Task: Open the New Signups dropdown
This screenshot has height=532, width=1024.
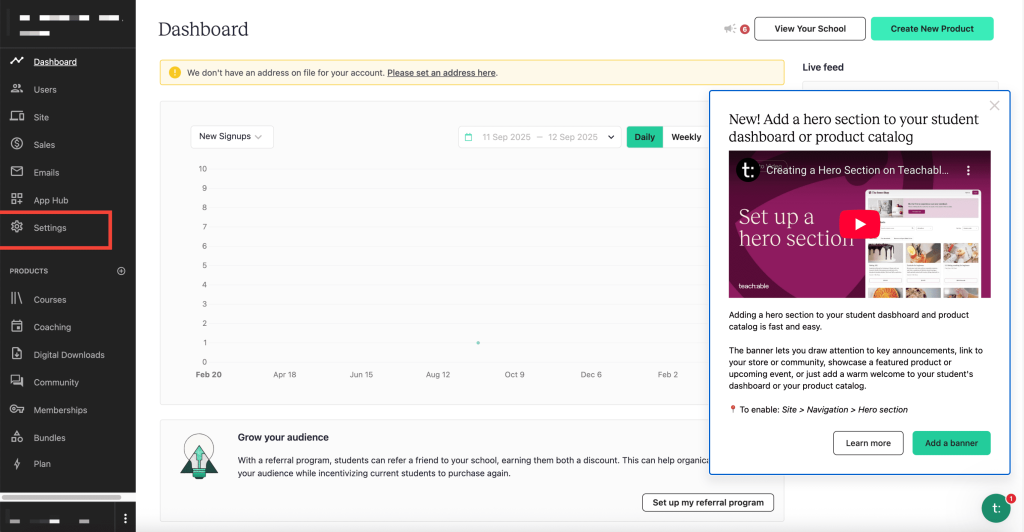Action: coord(231,137)
